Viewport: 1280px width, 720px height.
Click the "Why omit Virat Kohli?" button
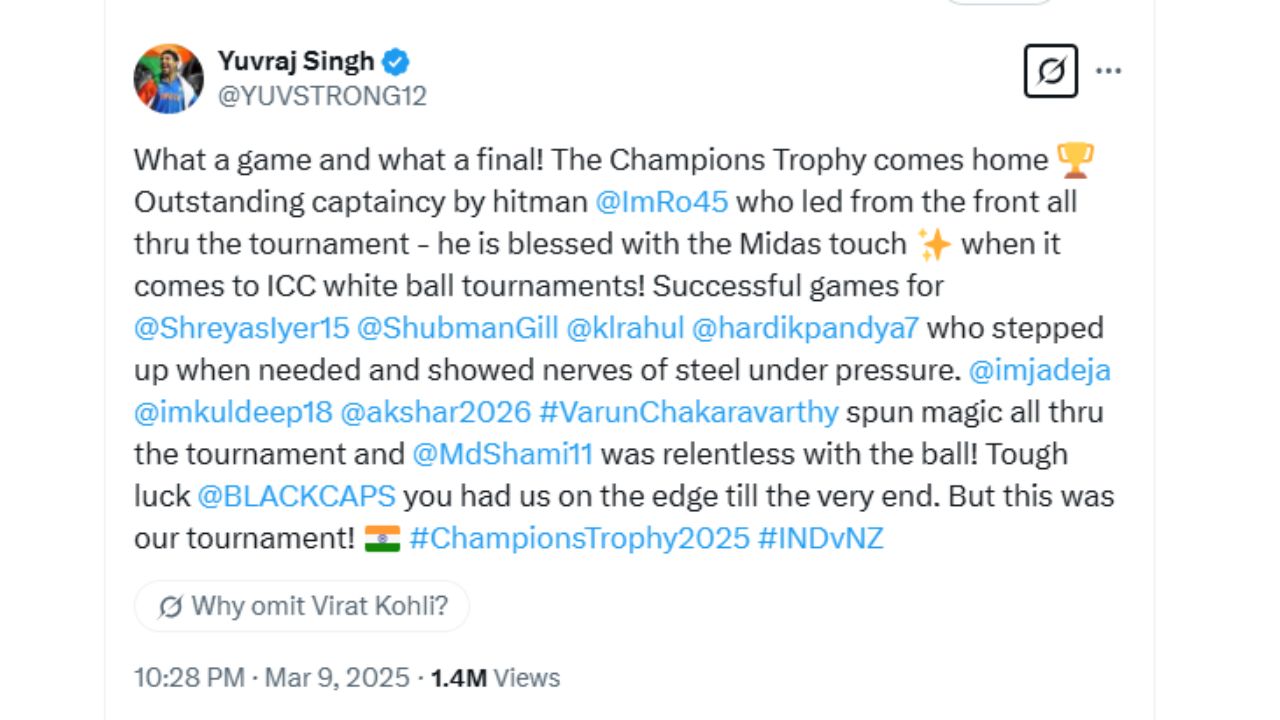coord(302,606)
